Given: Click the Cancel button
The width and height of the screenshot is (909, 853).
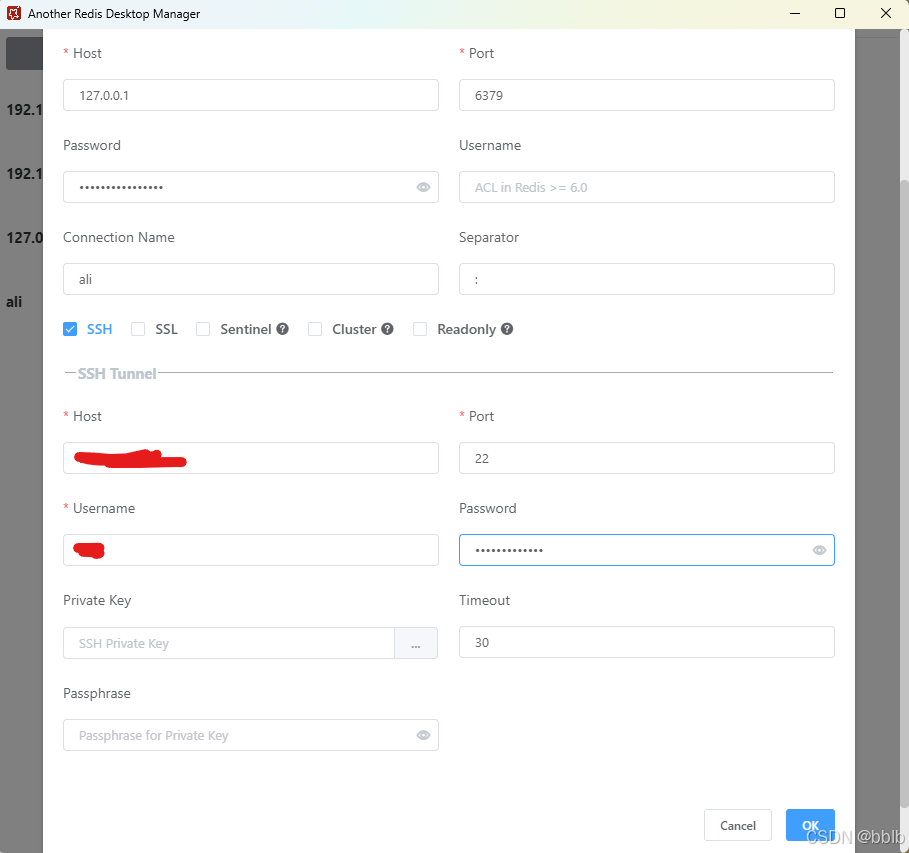Looking at the screenshot, I should [x=737, y=825].
